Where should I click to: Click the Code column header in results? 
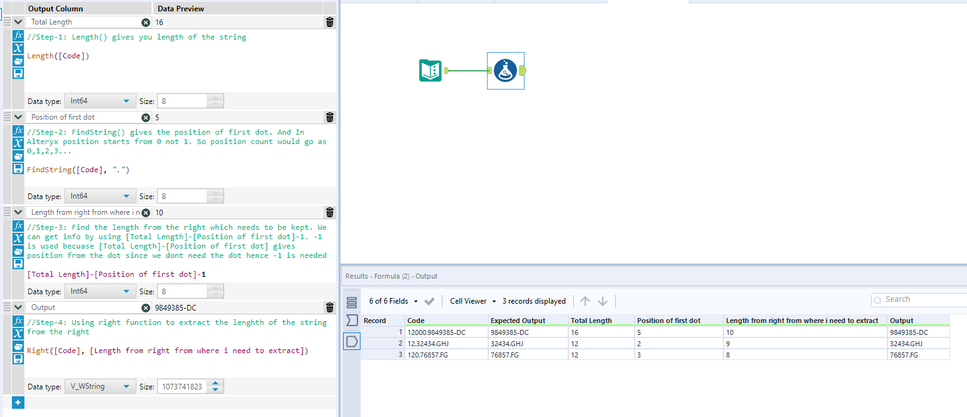[x=446, y=321]
